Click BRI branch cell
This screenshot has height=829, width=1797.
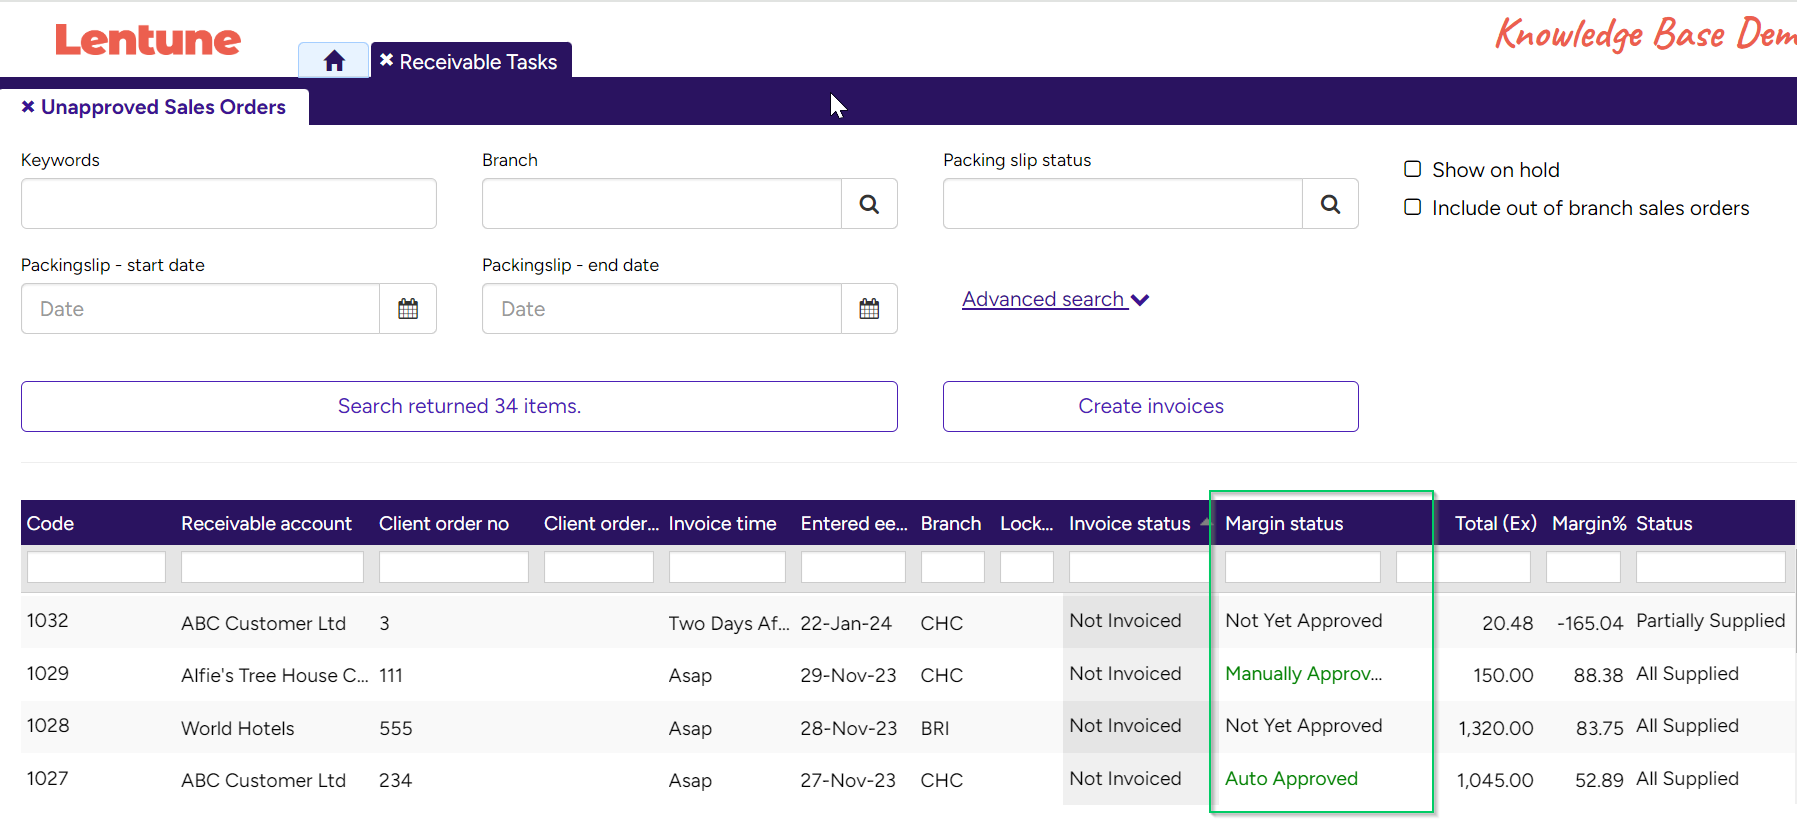935,729
